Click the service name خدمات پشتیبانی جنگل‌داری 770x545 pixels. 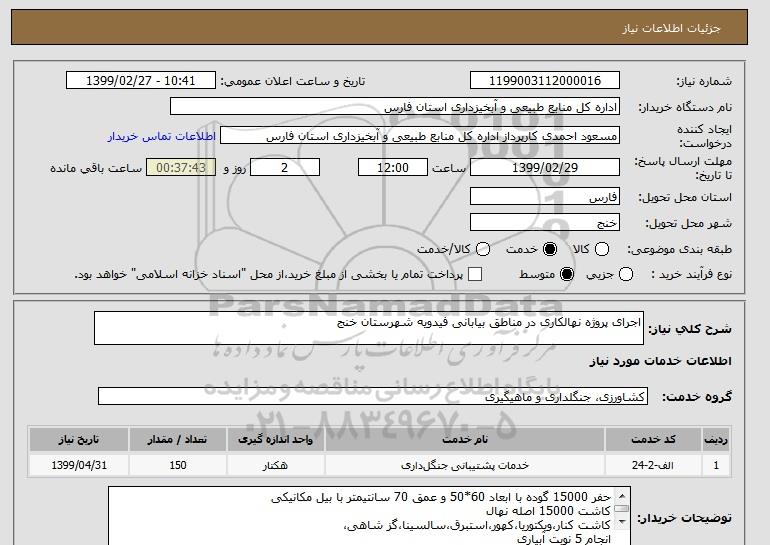click(465, 465)
